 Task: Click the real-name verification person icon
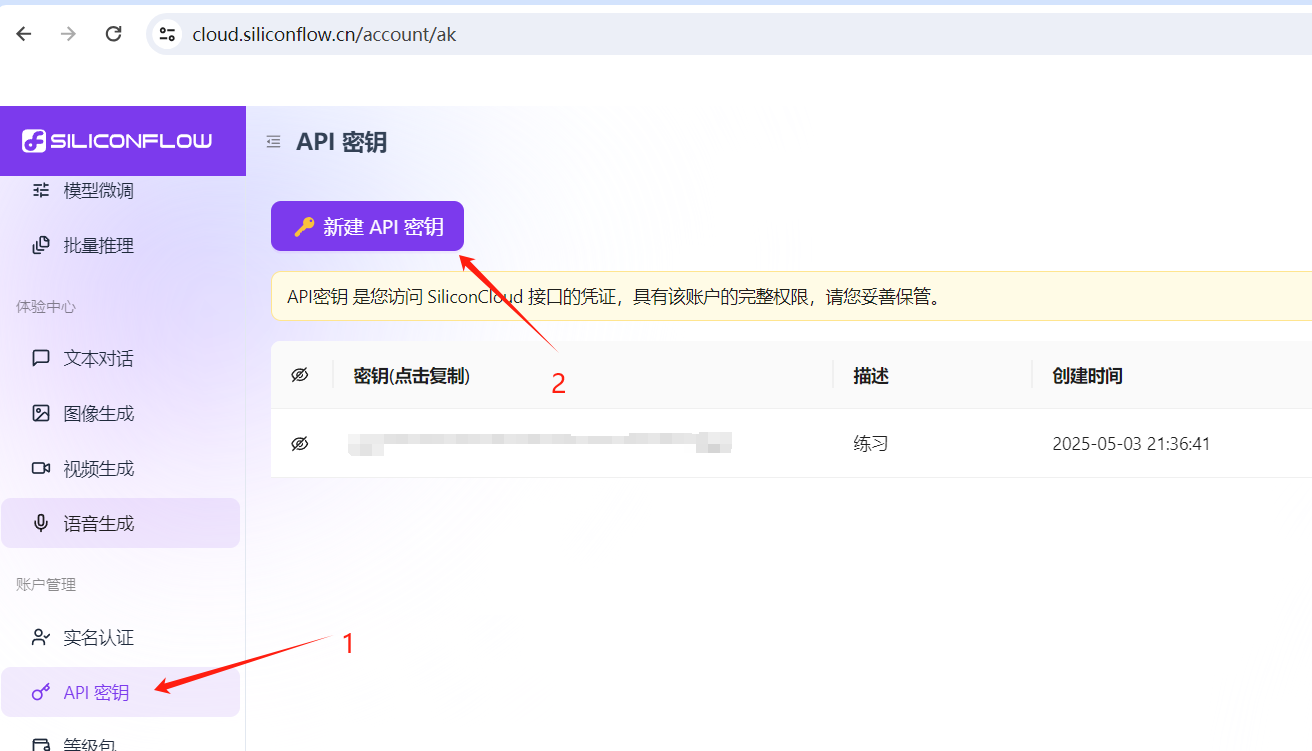[x=41, y=637]
